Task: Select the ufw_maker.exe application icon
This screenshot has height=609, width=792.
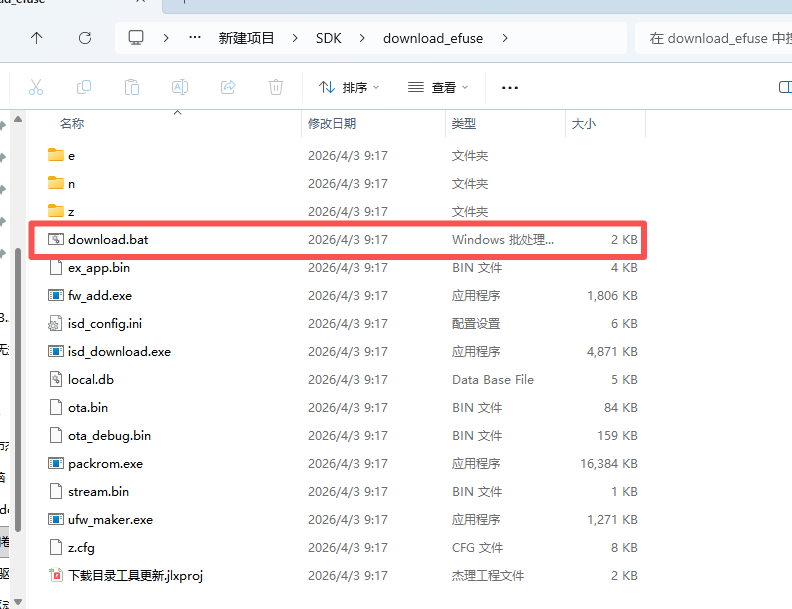Action: click(56, 519)
